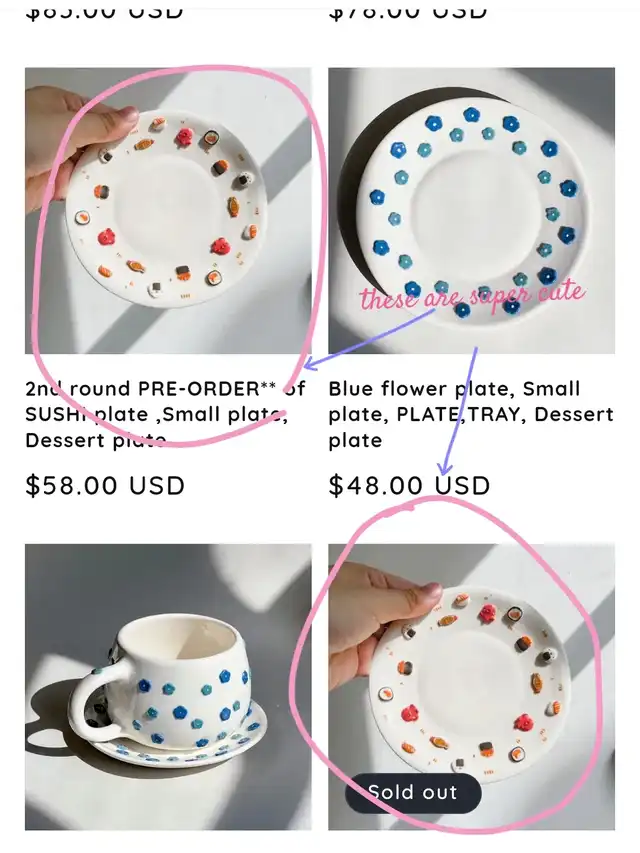Click the '2nd round PRE-ORDER SUSHI plate' title
The image size is (640, 853).
tap(165, 414)
